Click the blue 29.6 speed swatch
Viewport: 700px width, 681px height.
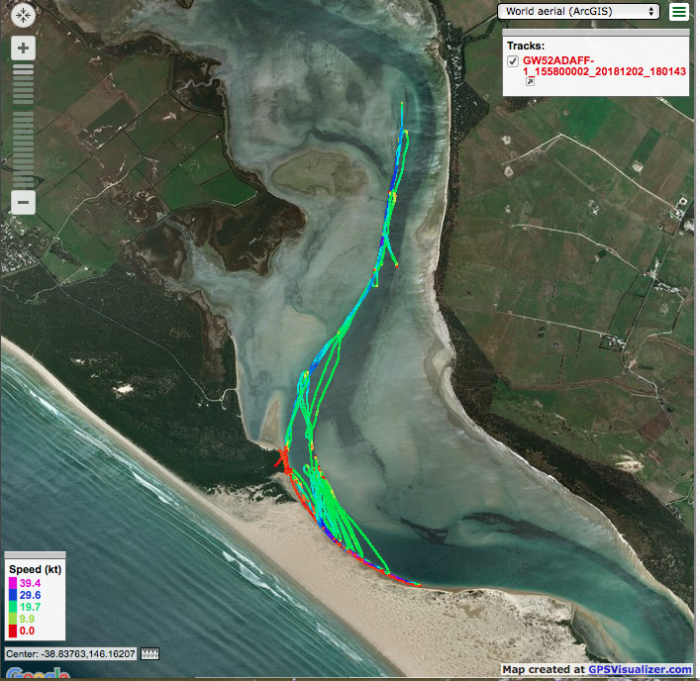(11, 595)
